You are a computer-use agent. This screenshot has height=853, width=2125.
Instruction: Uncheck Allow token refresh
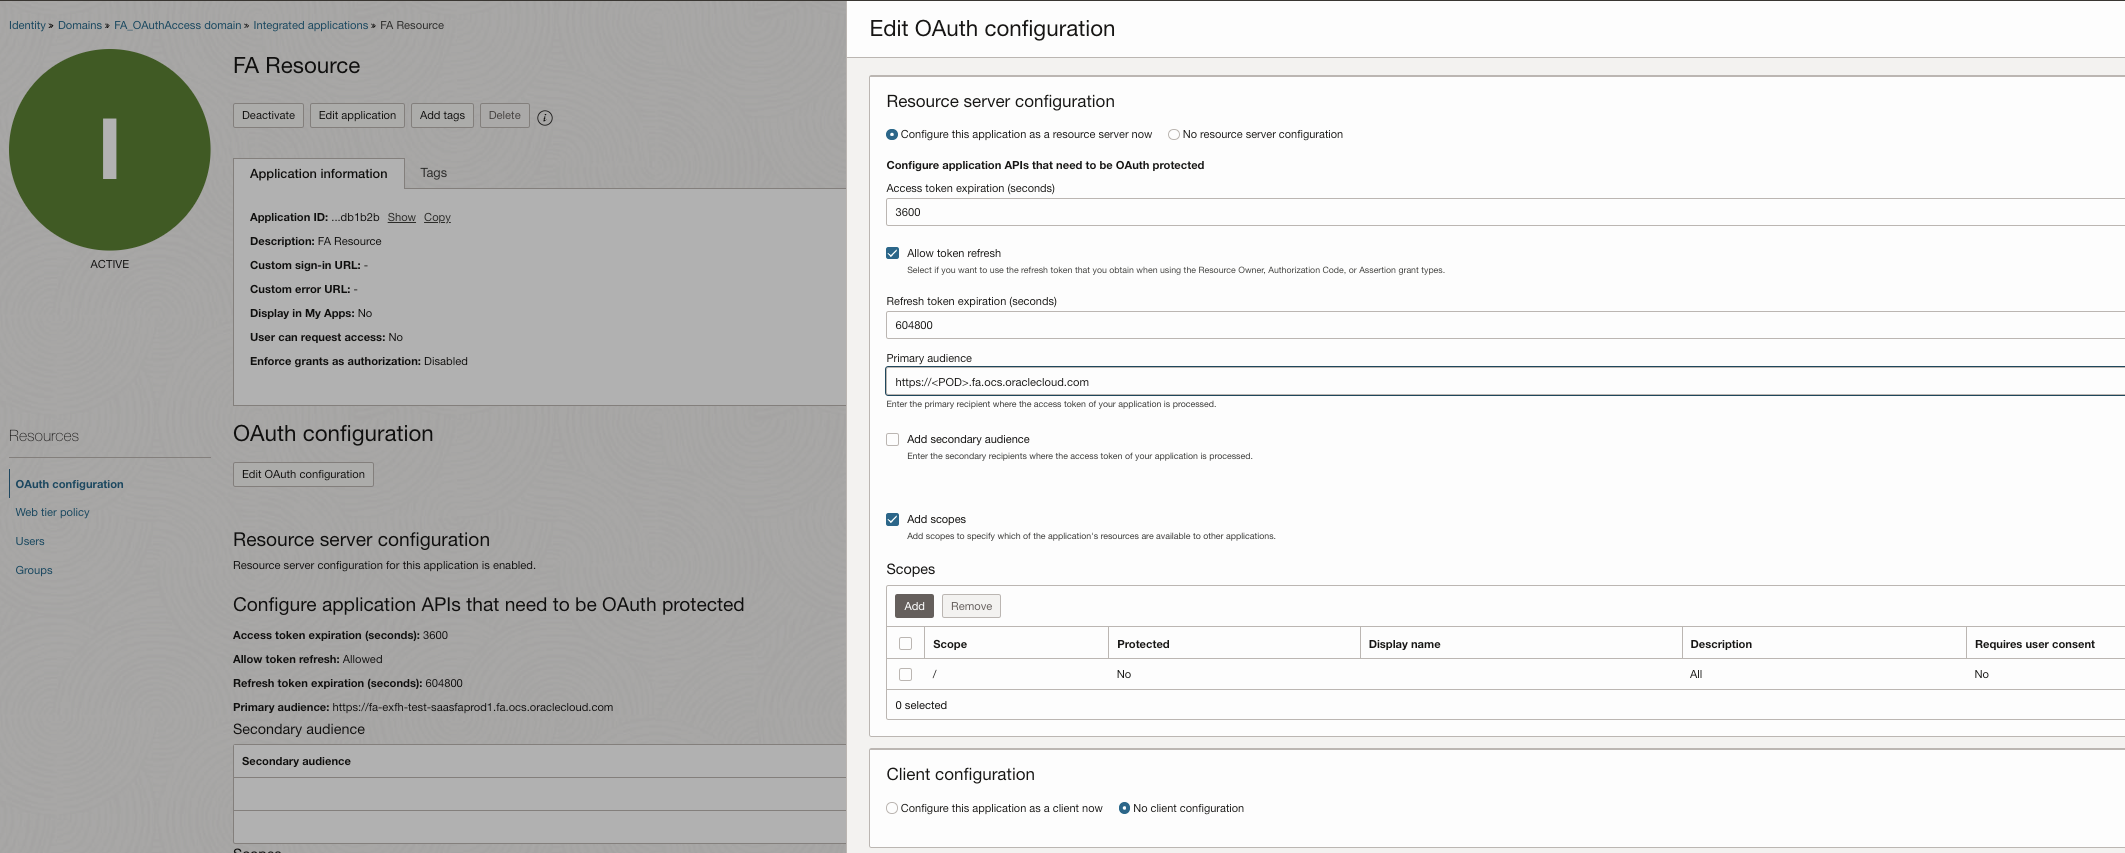click(893, 253)
